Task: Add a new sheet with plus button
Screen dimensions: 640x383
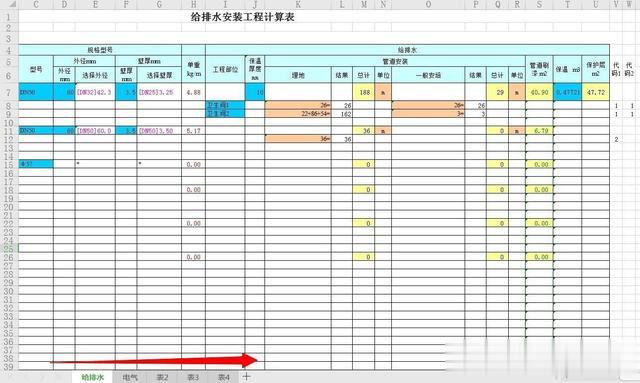Action: click(x=246, y=376)
